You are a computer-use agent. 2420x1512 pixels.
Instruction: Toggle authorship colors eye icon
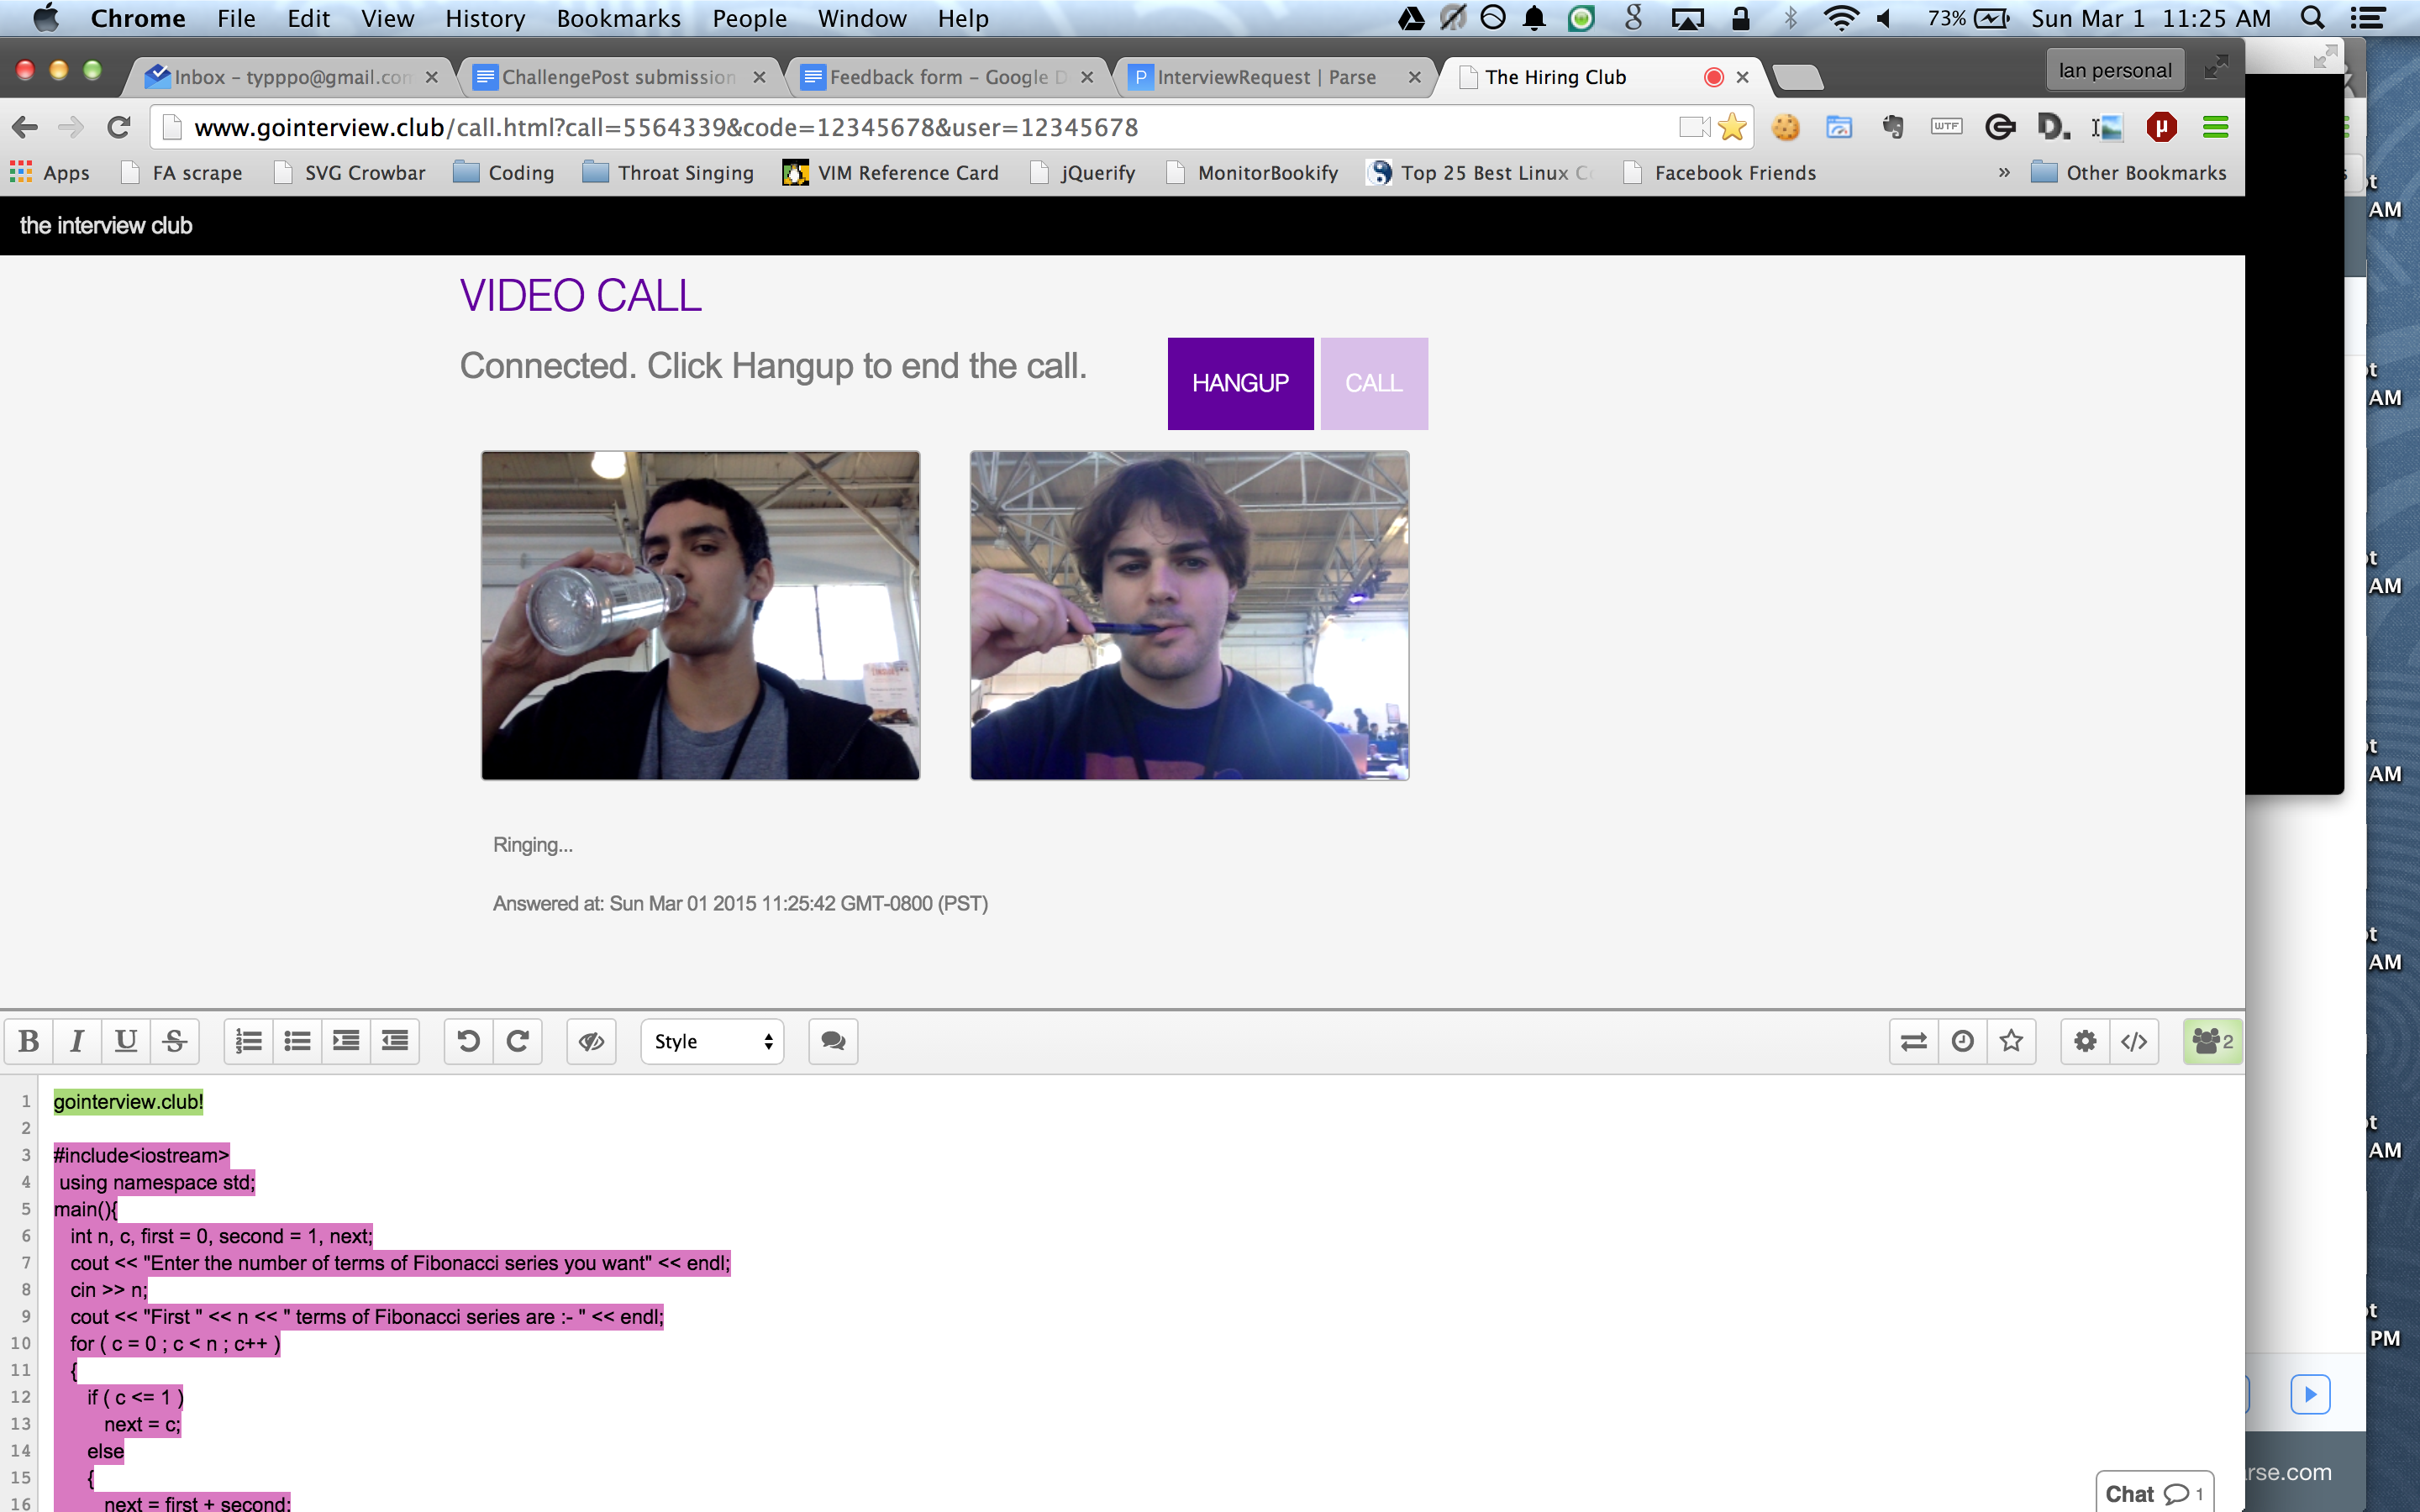coord(591,1041)
